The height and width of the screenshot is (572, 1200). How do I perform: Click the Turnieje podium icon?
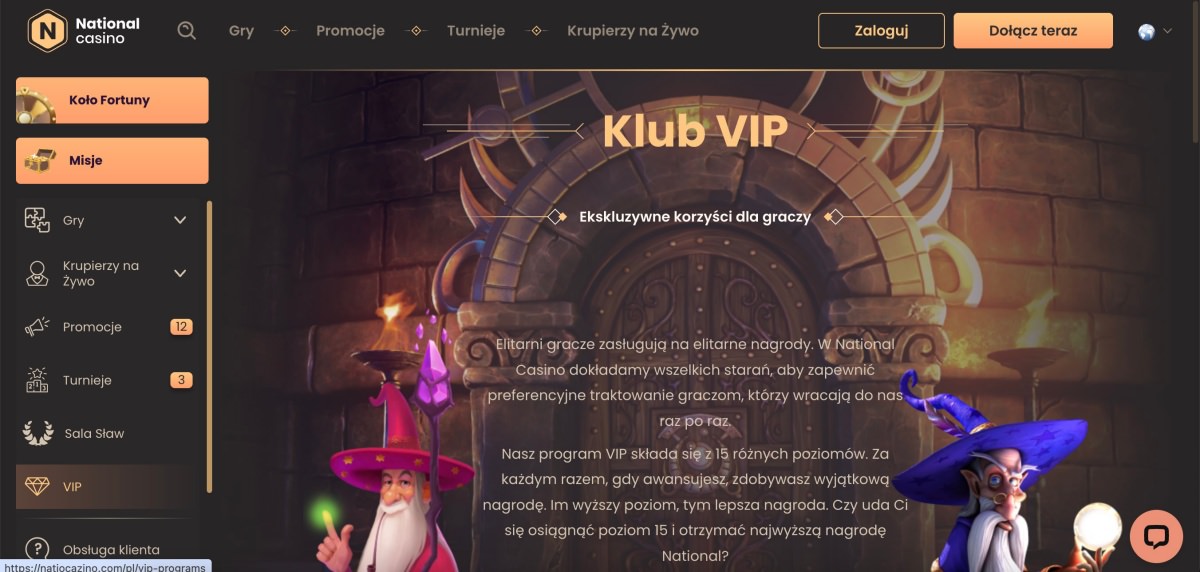(x=37, y=380)
